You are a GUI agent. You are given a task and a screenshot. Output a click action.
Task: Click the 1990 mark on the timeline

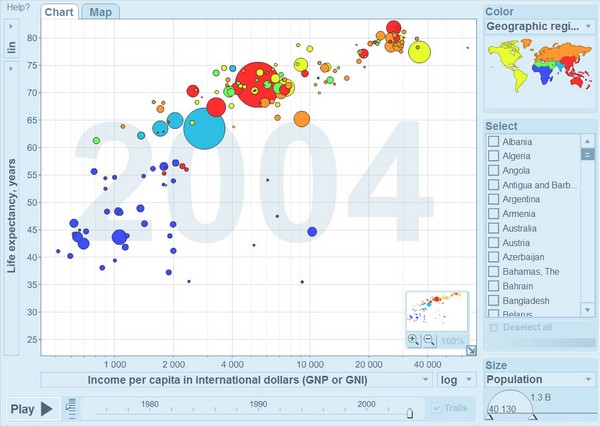pyautogui.click(x=258, y=404)
